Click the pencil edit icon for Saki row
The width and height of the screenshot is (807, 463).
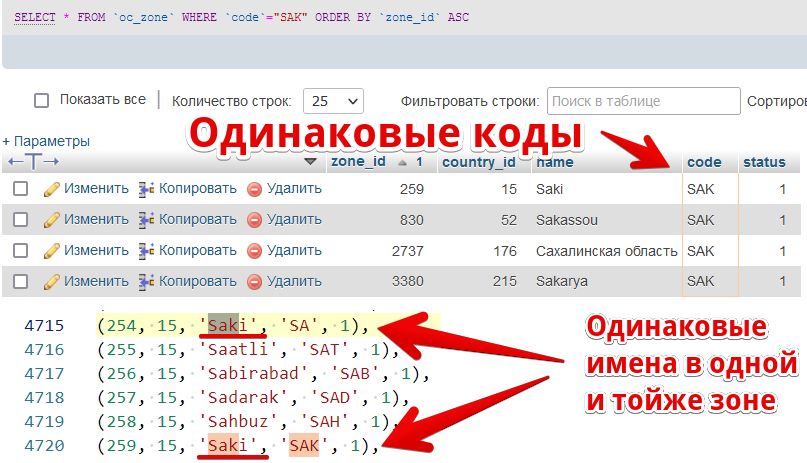point(52,189)
